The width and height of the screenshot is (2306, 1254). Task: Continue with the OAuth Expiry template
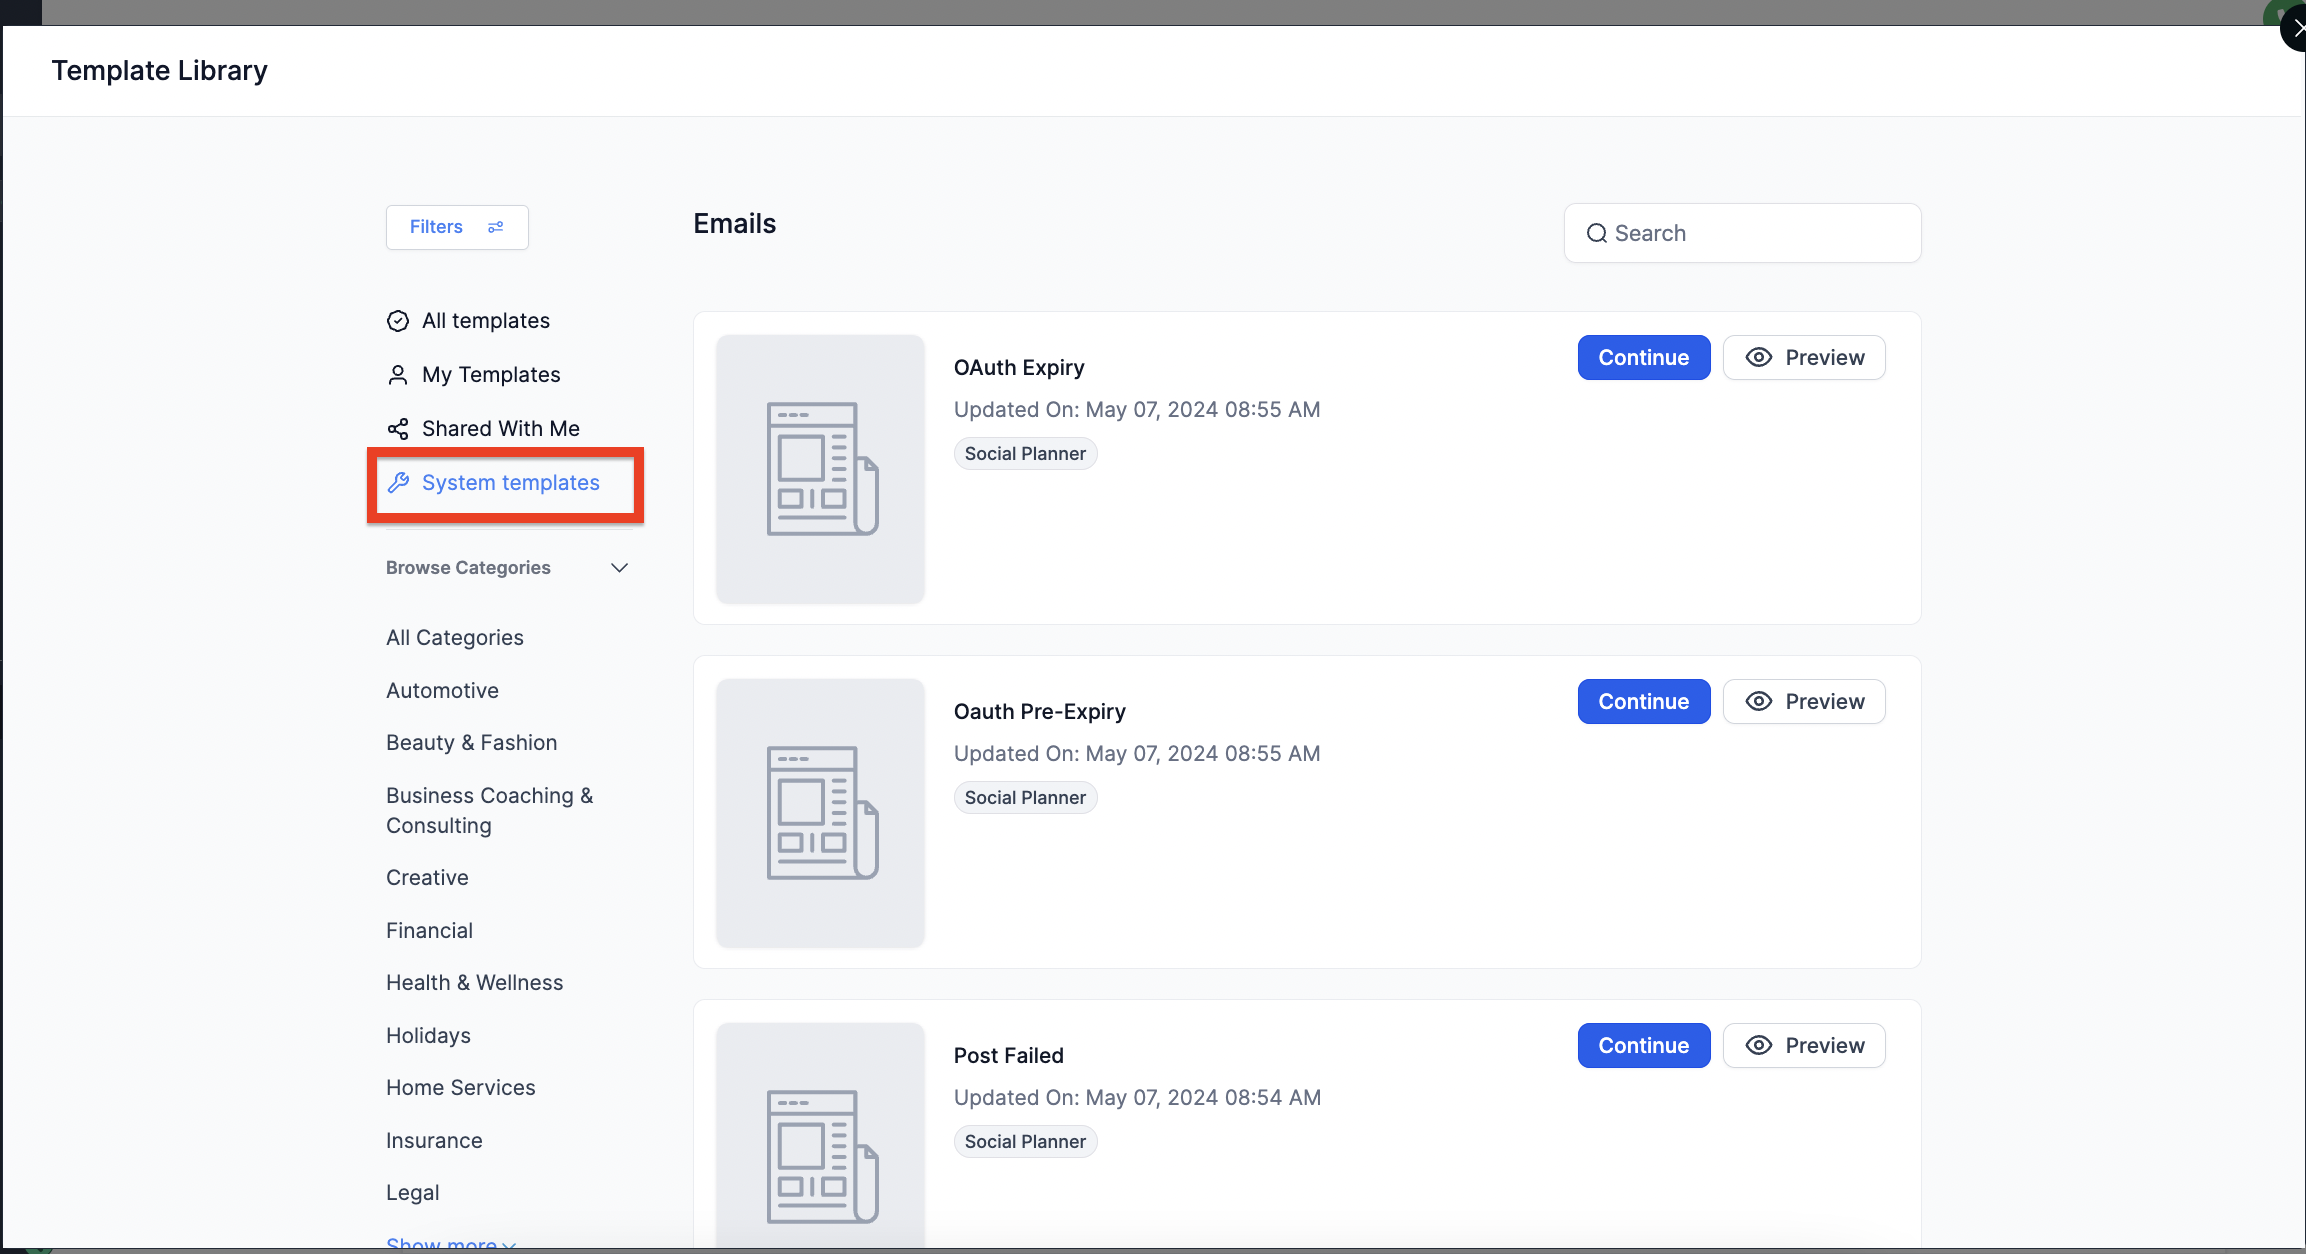coord(1643,358)
